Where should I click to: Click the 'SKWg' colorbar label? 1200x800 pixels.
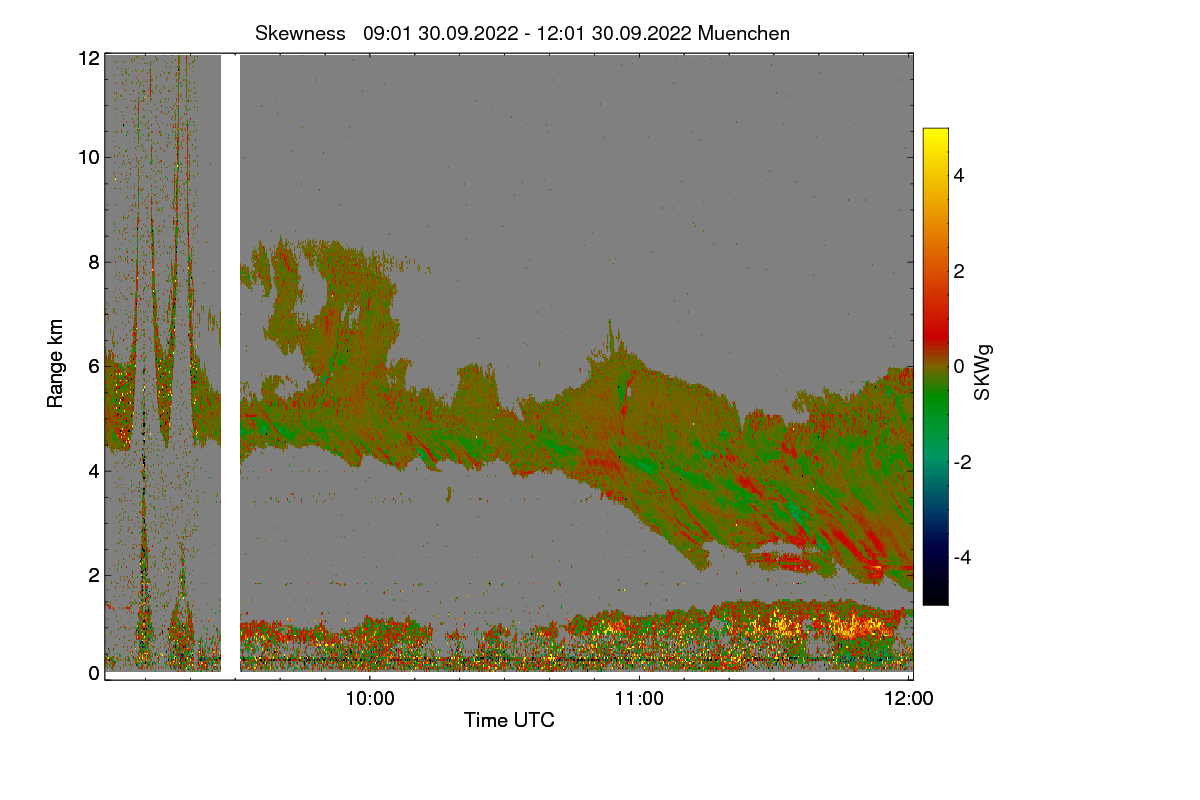tap(983, 372)
